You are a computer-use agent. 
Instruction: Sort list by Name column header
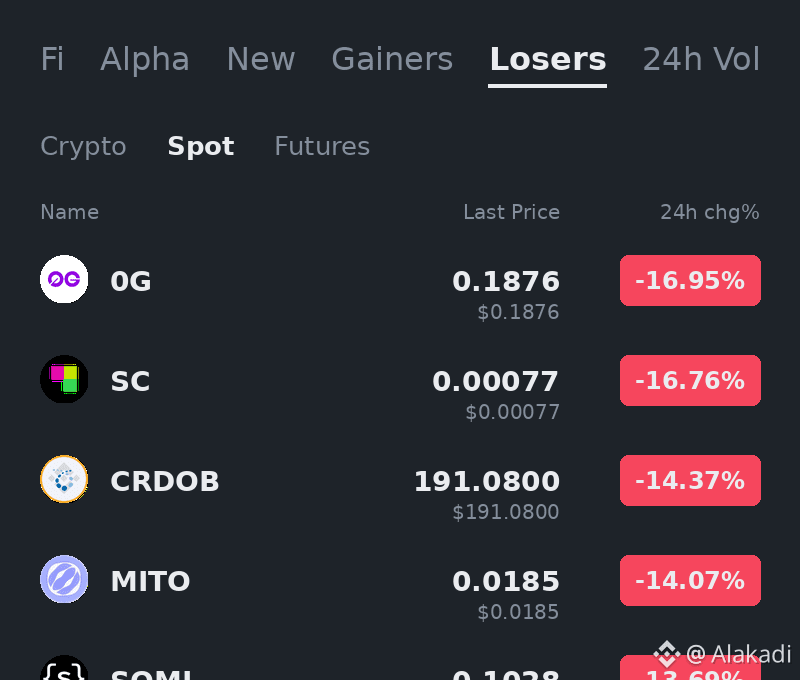69,212
